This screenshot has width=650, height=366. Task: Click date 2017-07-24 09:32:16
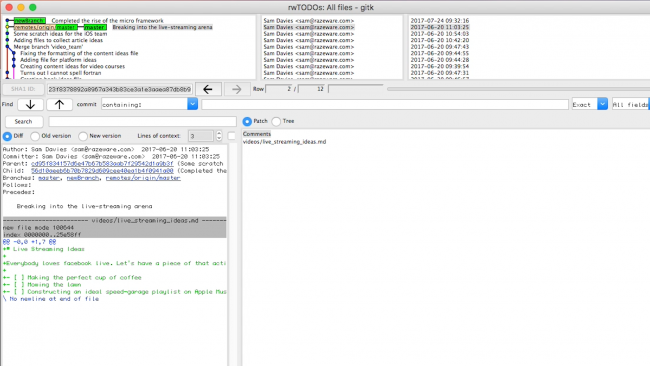(440, 21)
